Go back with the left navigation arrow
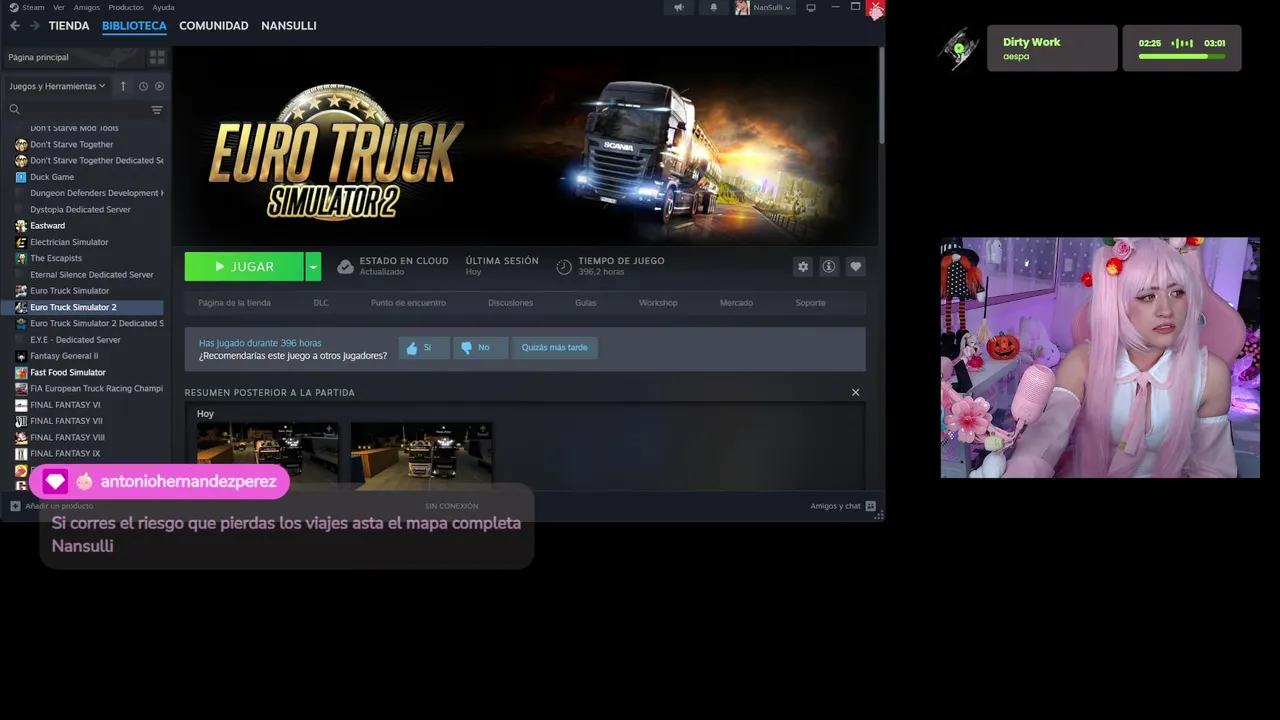Image resolution: width=1280 pixels, height=720 pixels. tap(14, 26)
